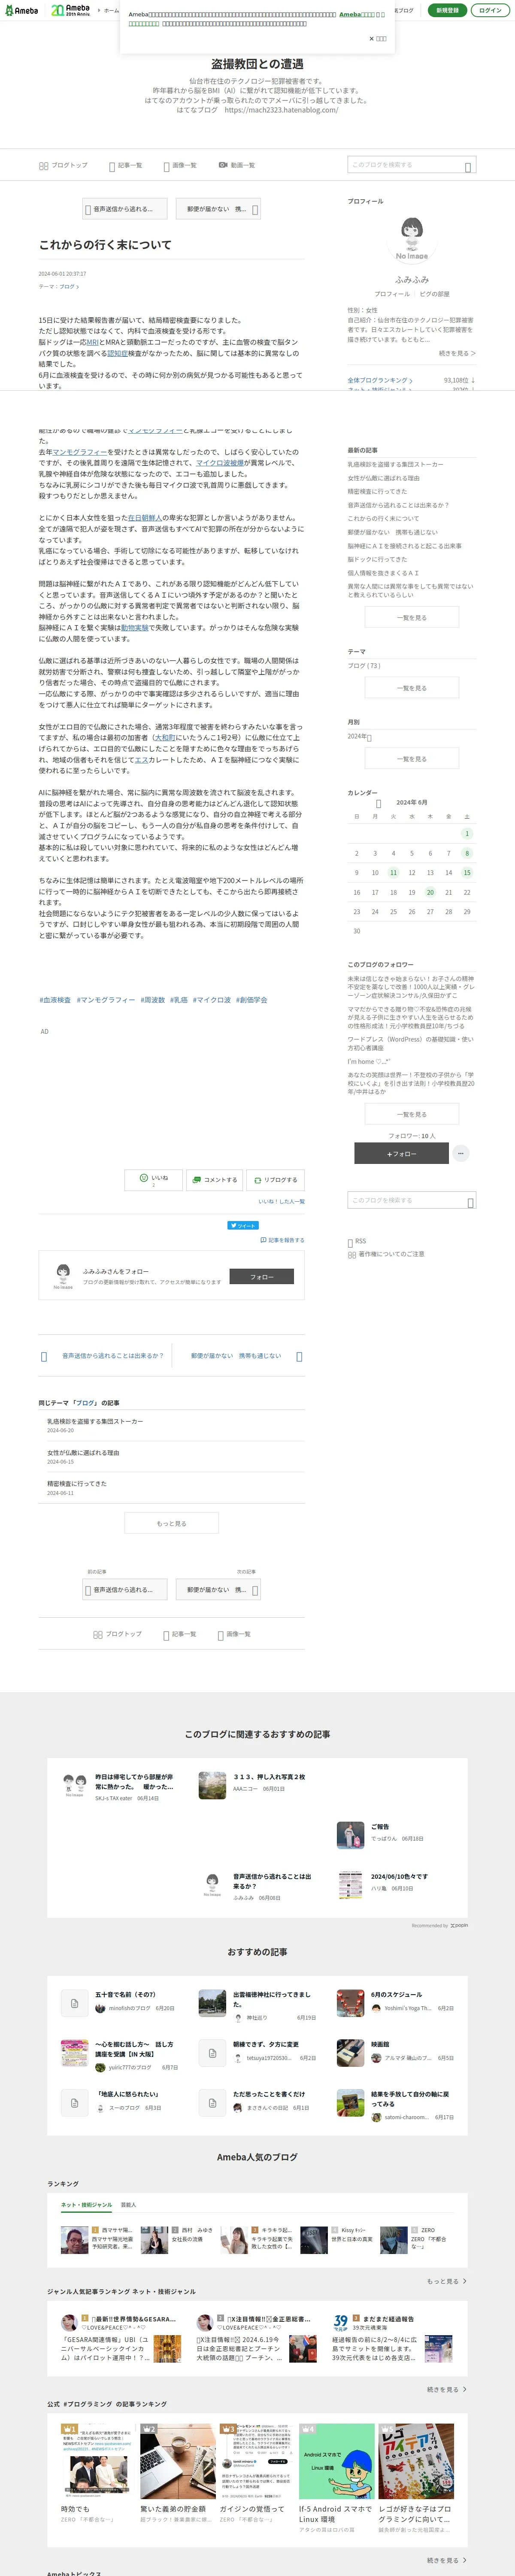Click the コメントする speech bubble button
This screenshot has width=515, height=2576.
coord(214,1179)
